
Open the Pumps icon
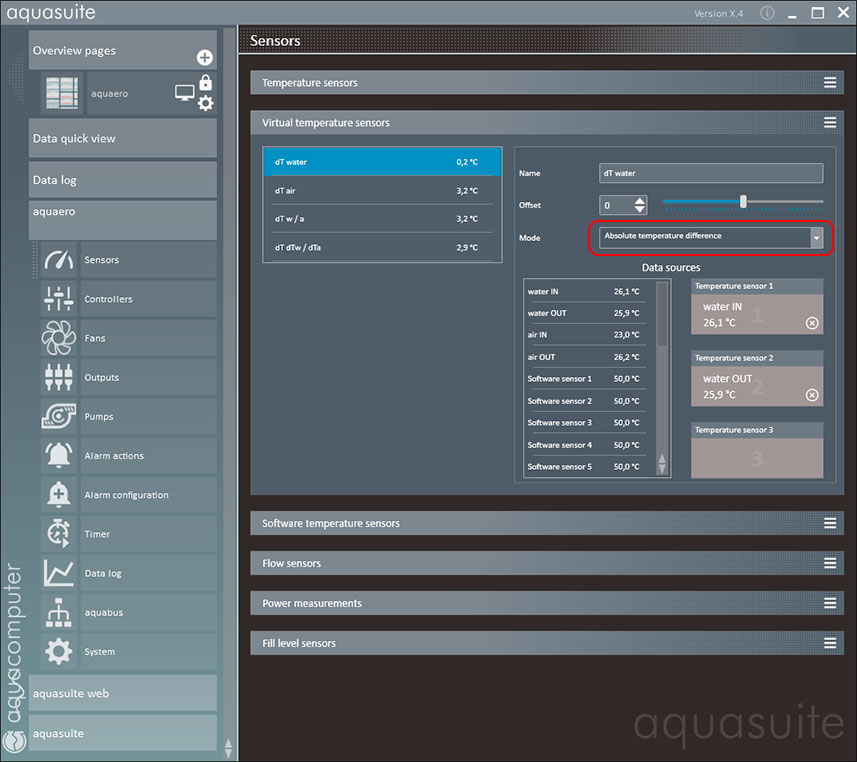point(59,416)
